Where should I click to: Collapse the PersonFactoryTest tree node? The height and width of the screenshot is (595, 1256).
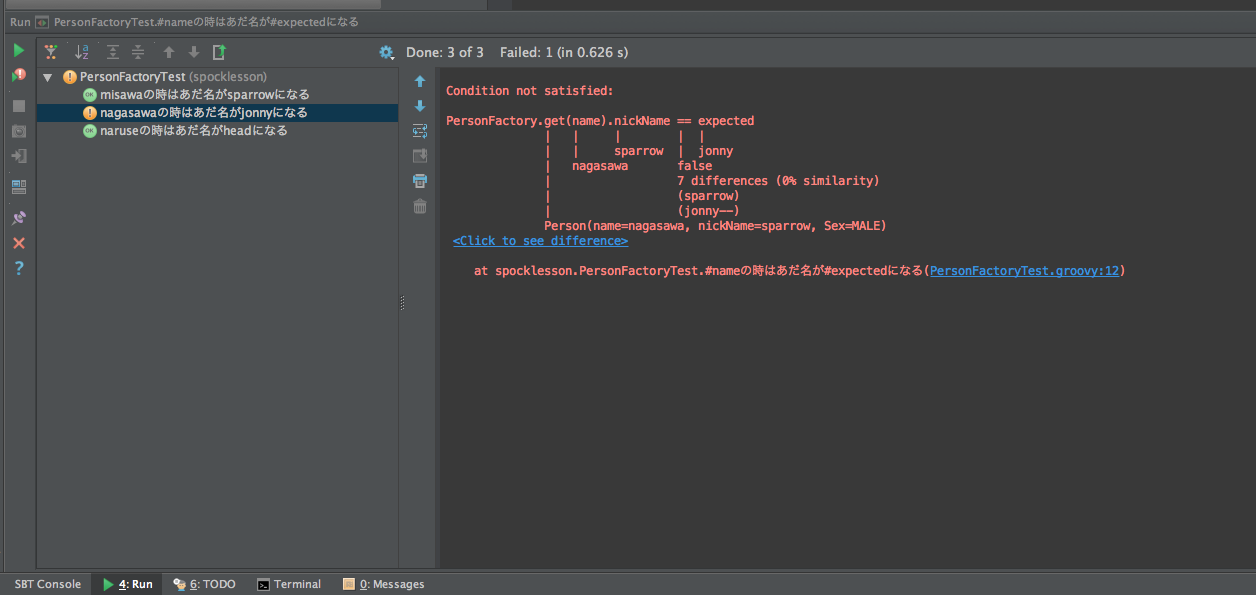[47, 77]
